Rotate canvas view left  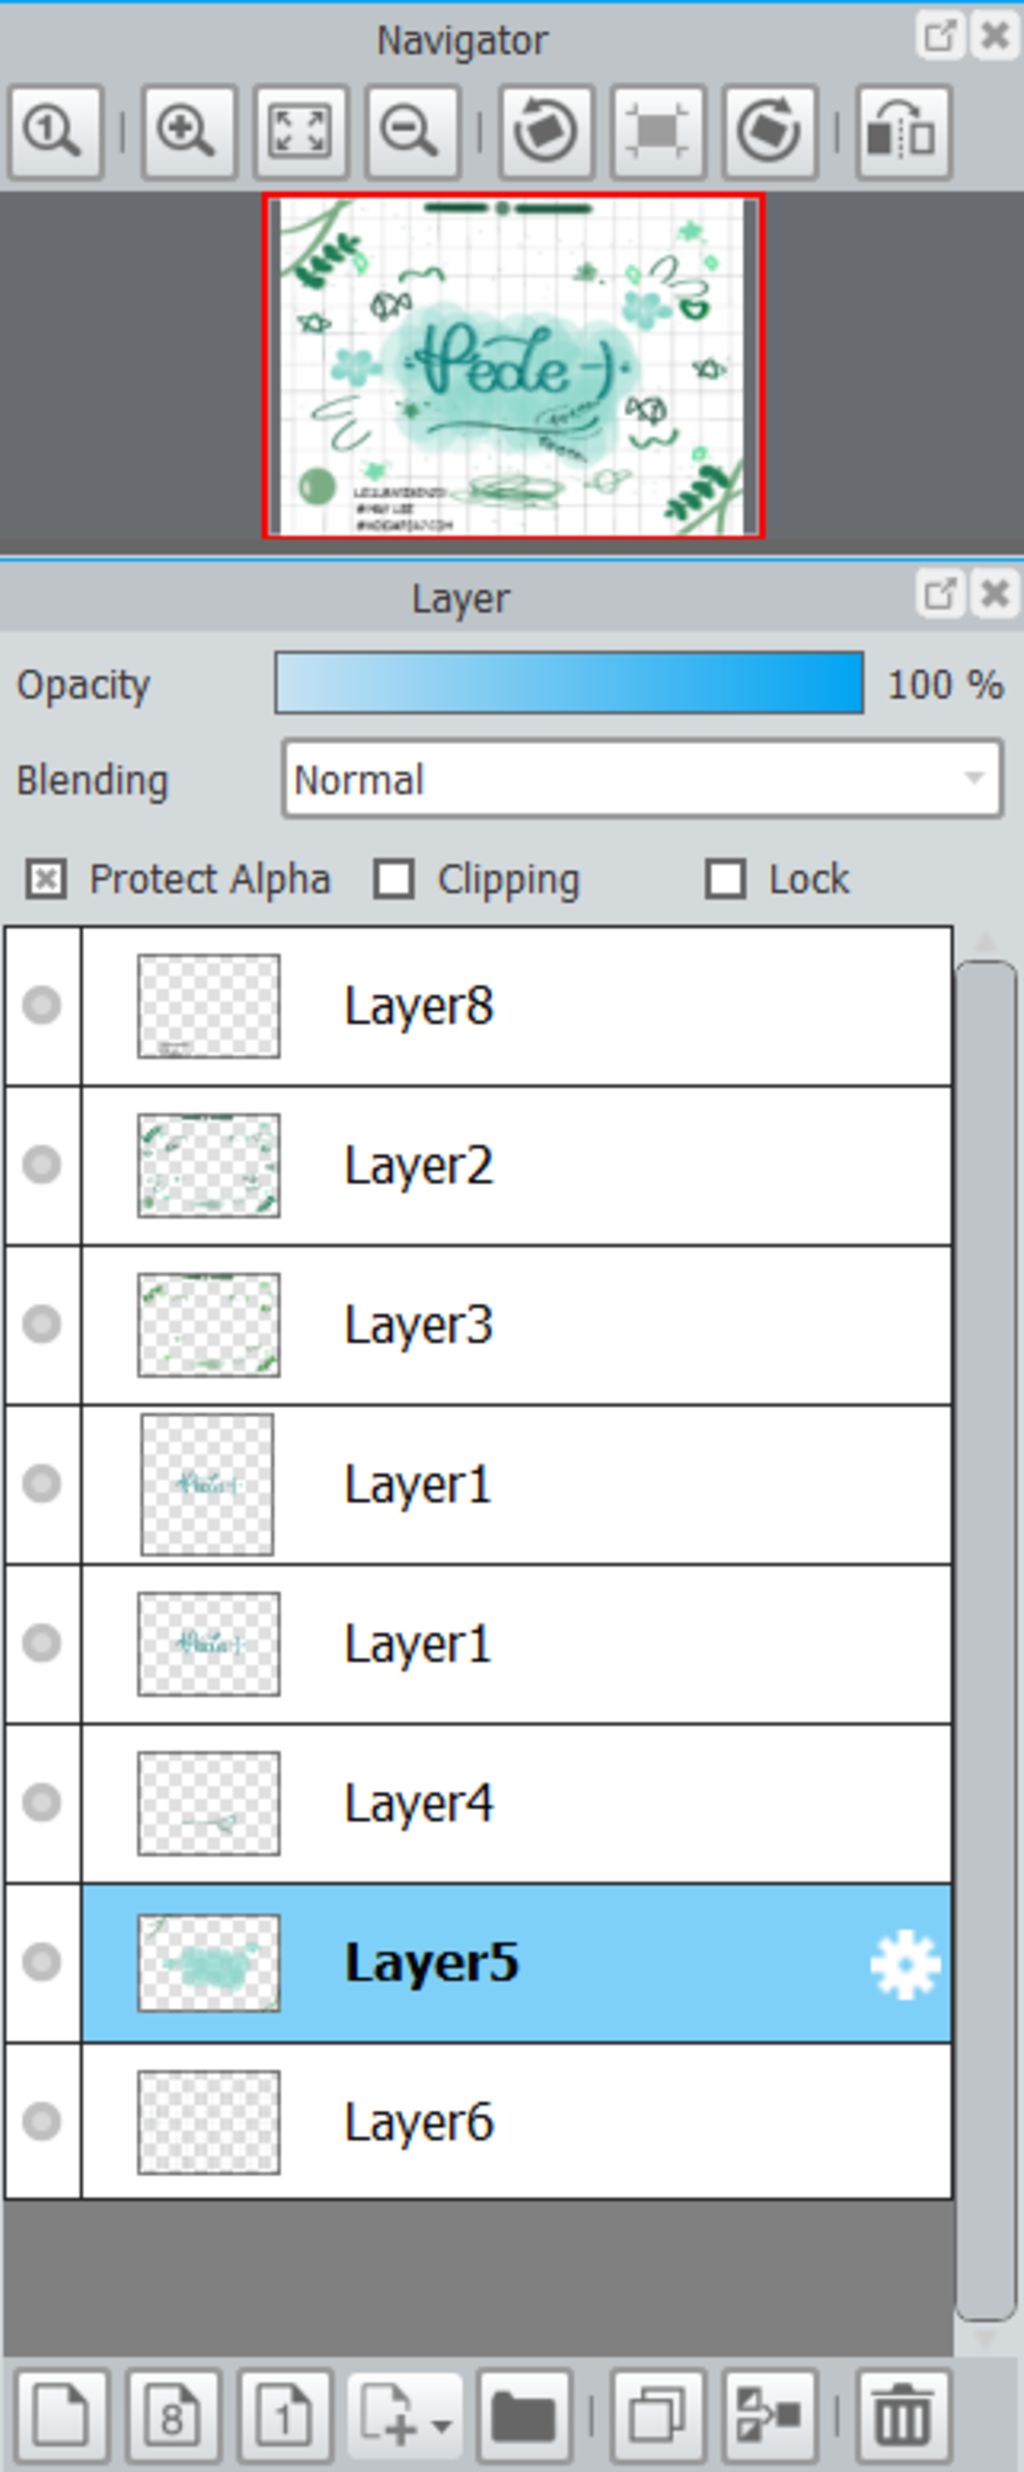[x=545, y=132]
